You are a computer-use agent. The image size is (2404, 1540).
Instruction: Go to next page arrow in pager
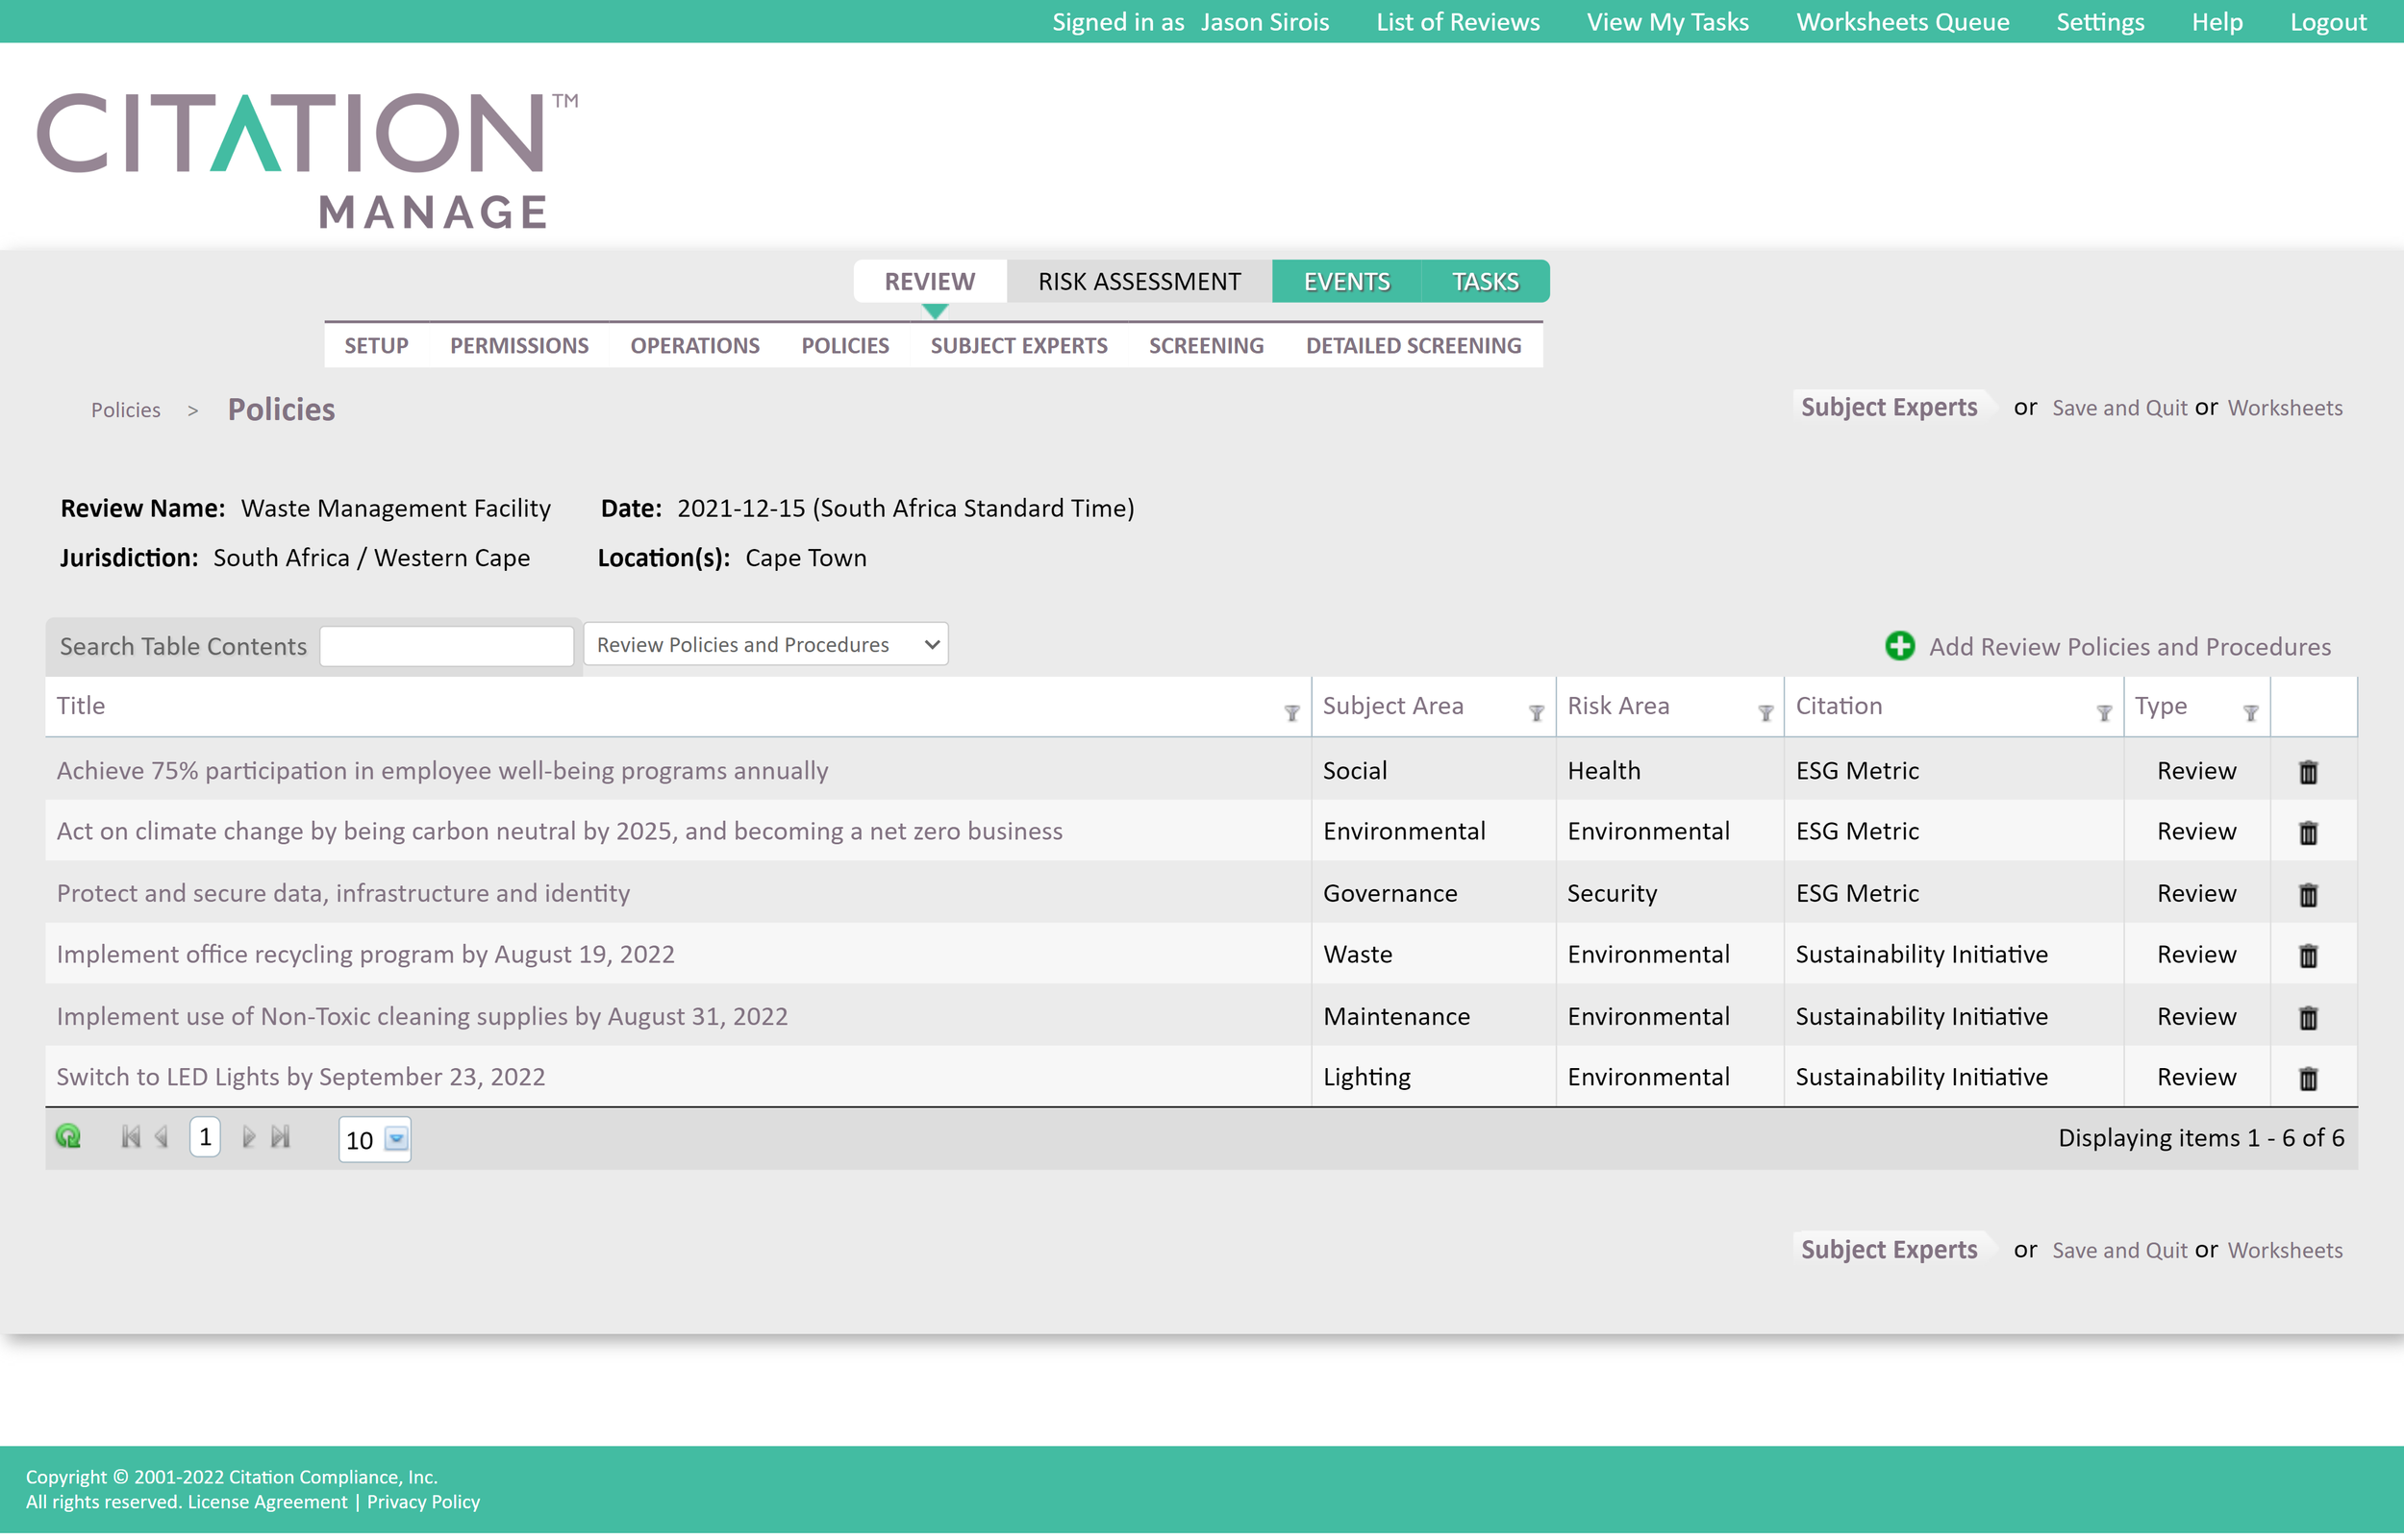pyautogui.click(x=248, y=1137)
